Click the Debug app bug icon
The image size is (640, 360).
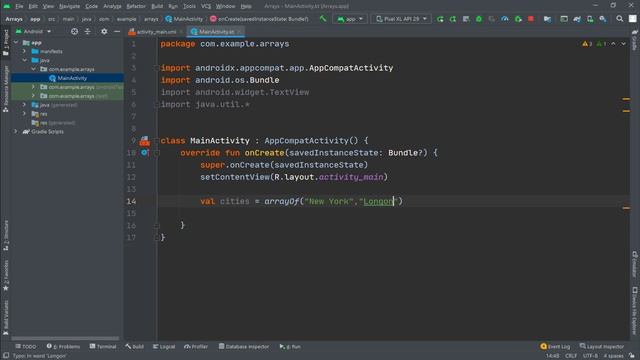479,19
